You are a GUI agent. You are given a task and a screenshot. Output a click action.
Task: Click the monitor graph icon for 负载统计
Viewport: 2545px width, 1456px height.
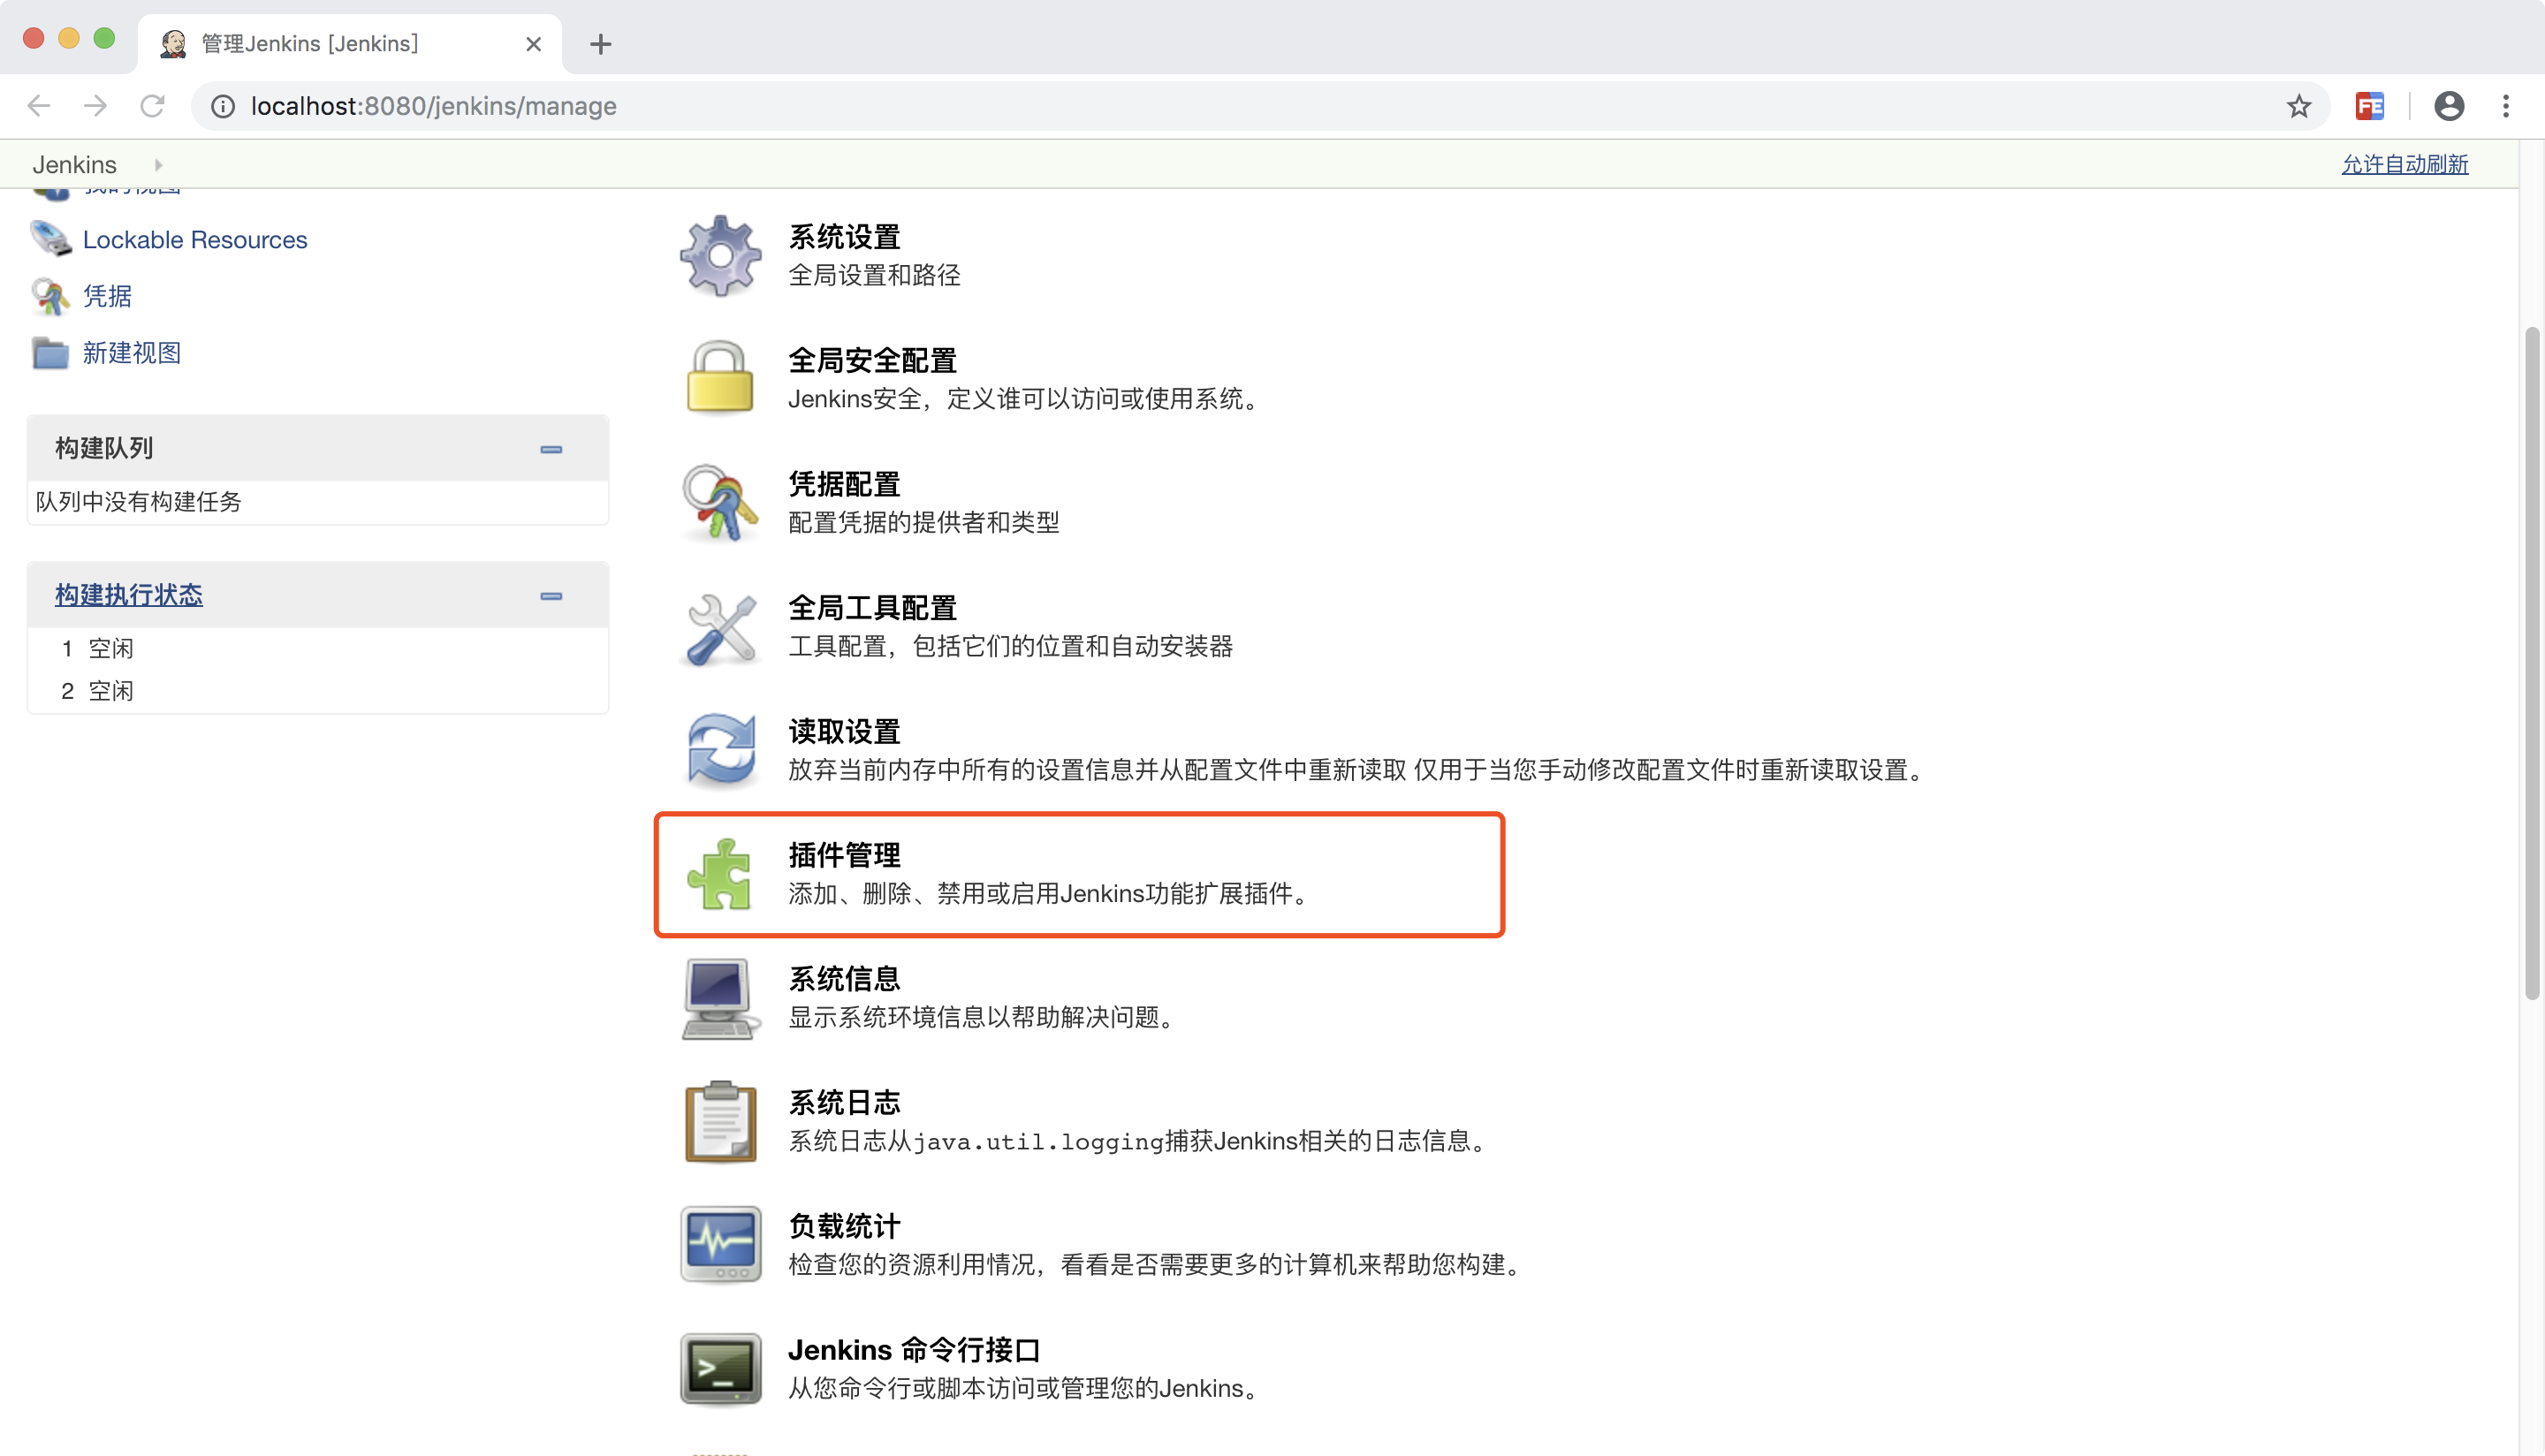click(720, 1244)
